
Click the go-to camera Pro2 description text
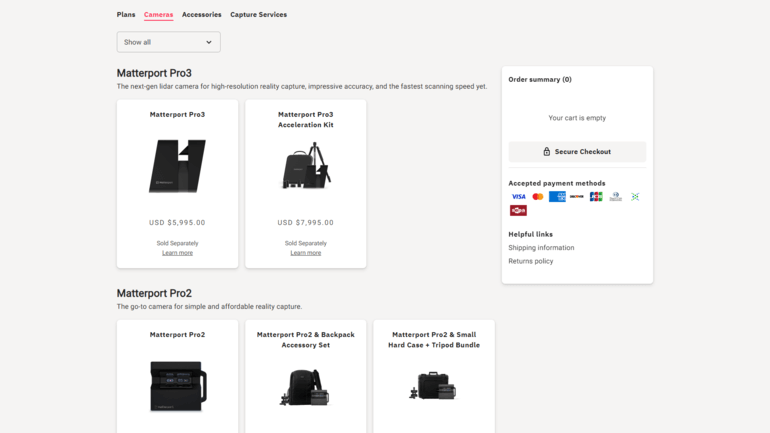pos(209,306)
